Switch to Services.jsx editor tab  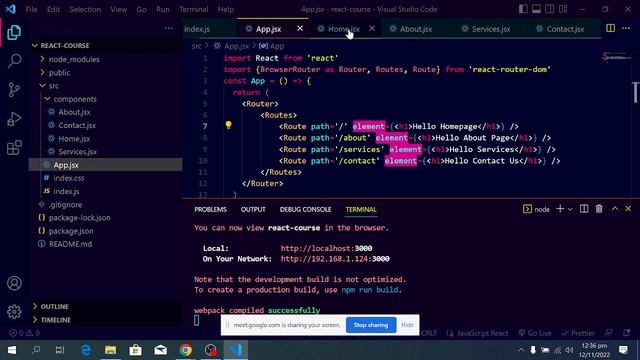click(x=491, y=29)
